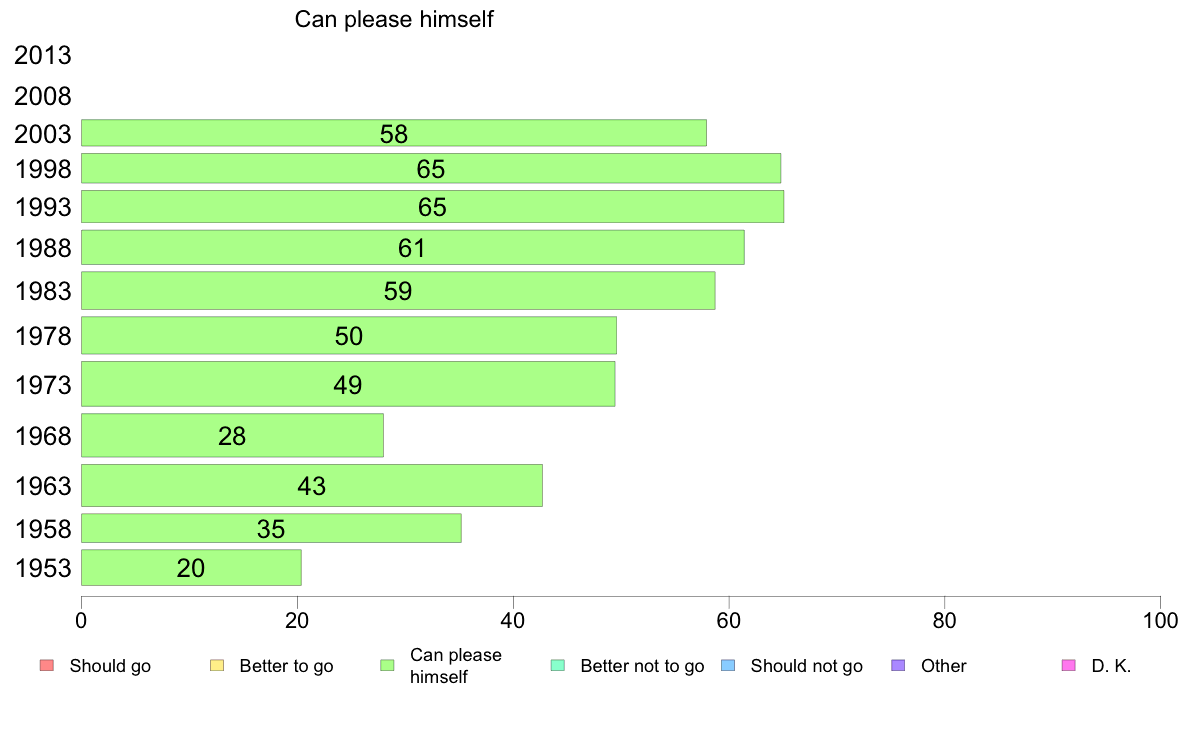Image resolution: width=1188 pixels, height=736 pixels.
Task: Click the 1968 bar showing 28
Action: click(x=233, y=435)
